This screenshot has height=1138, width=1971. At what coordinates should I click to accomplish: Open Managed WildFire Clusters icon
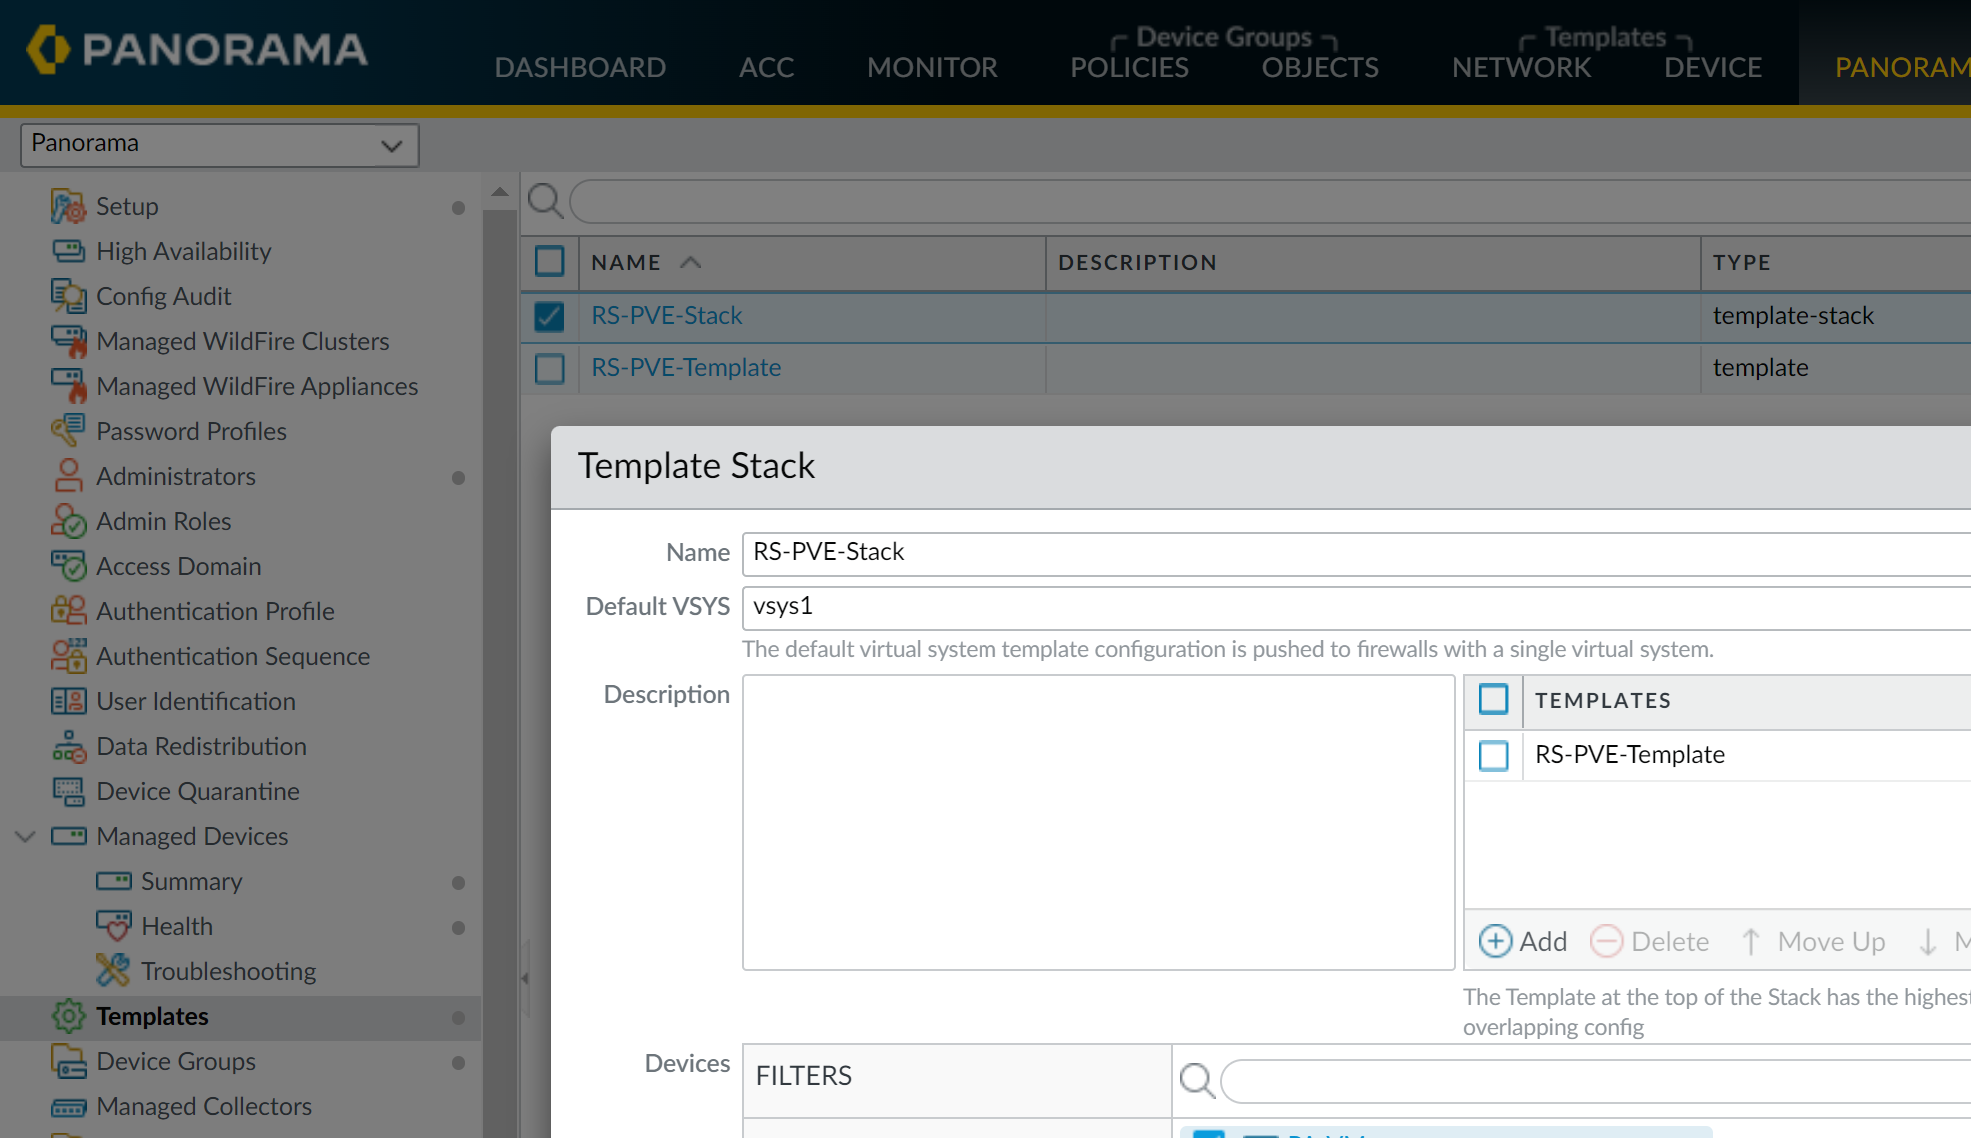[x=68, y=341]
